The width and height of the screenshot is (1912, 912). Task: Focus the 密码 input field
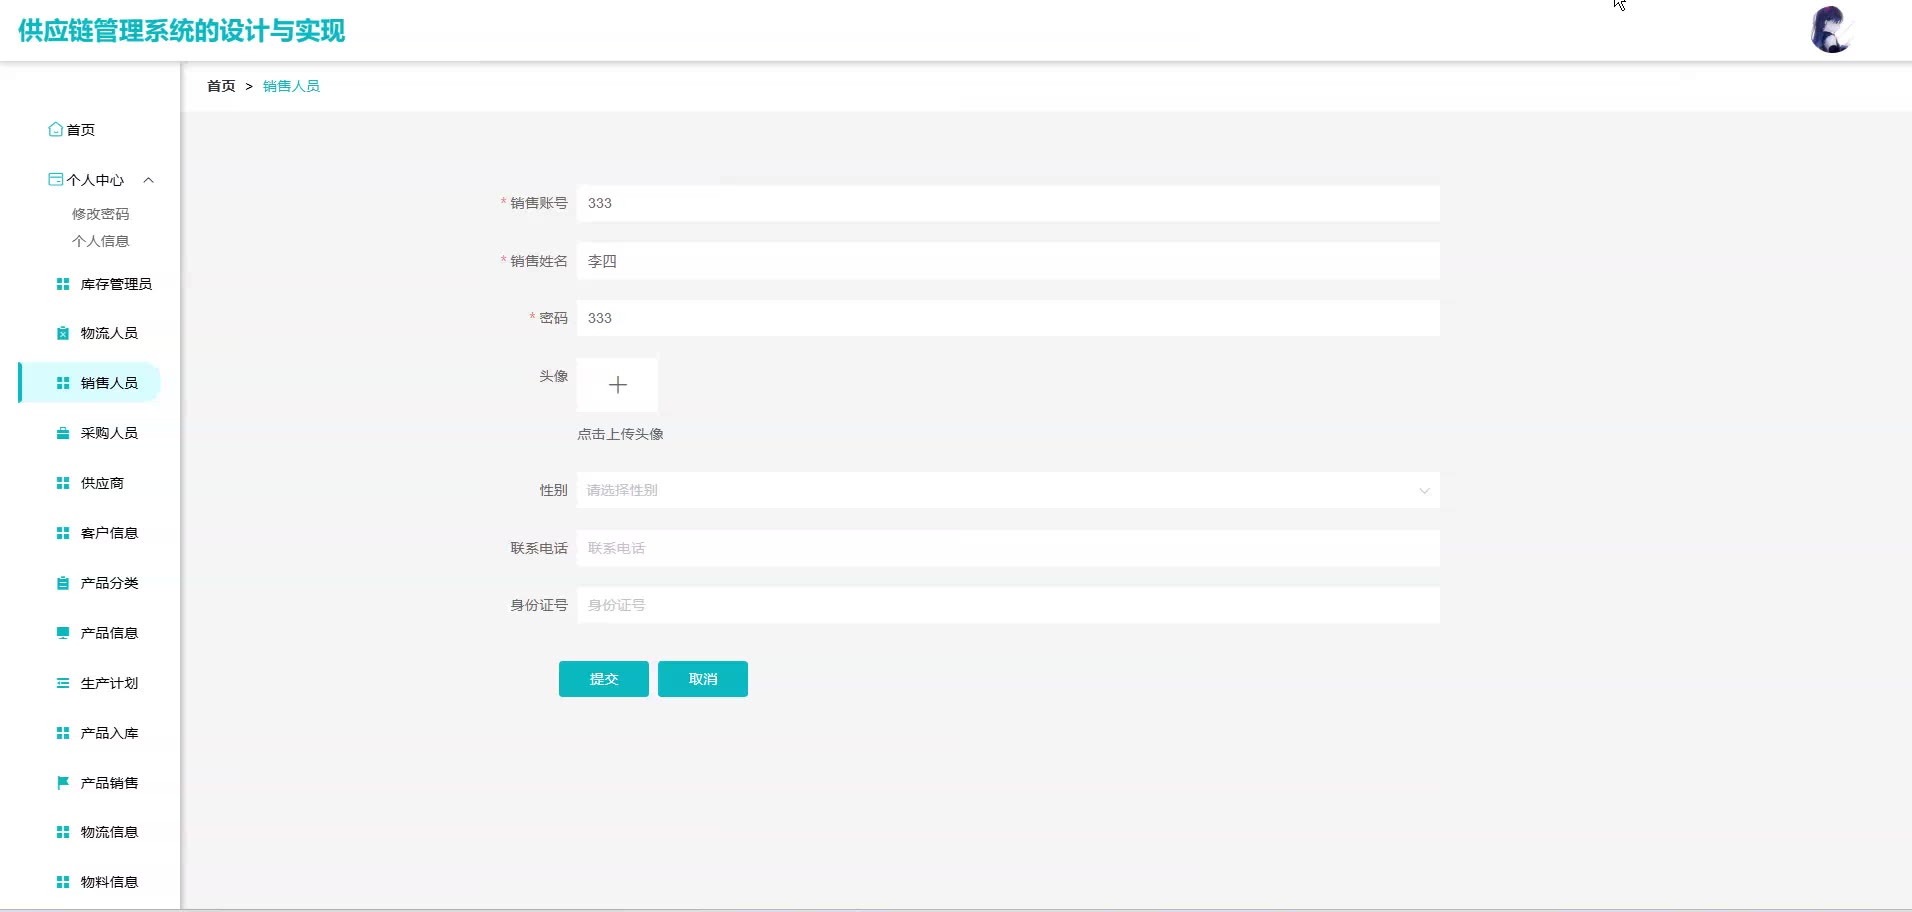1008,318
